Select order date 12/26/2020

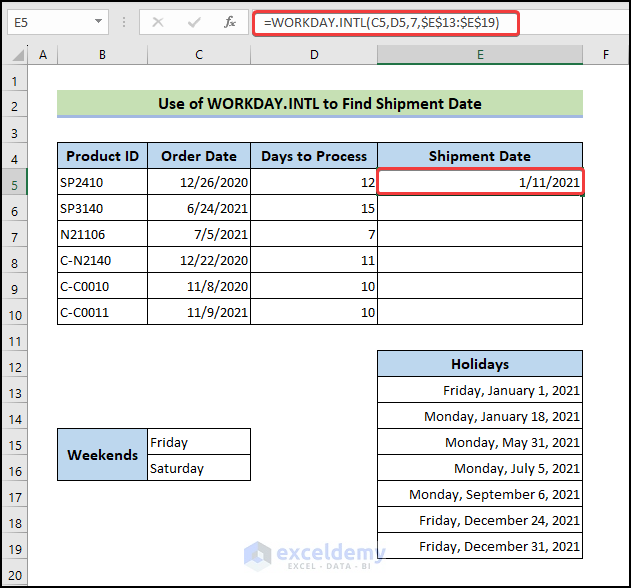pyautogui.click(x=199, y=182)
